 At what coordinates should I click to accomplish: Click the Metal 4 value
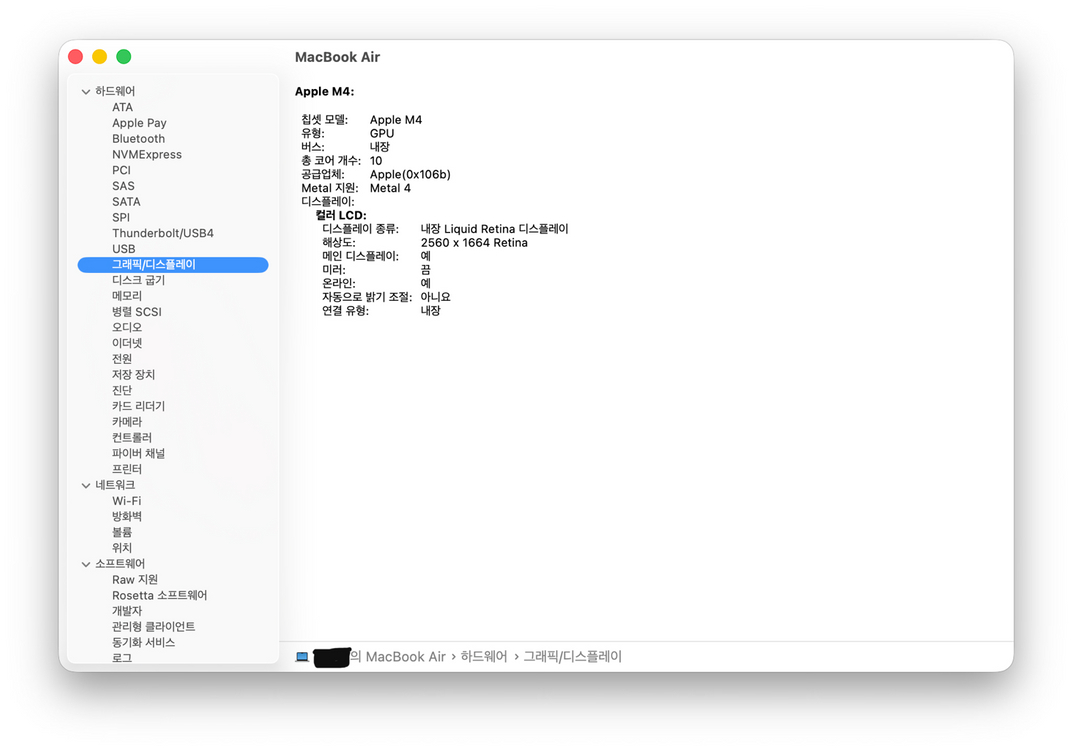390,189
